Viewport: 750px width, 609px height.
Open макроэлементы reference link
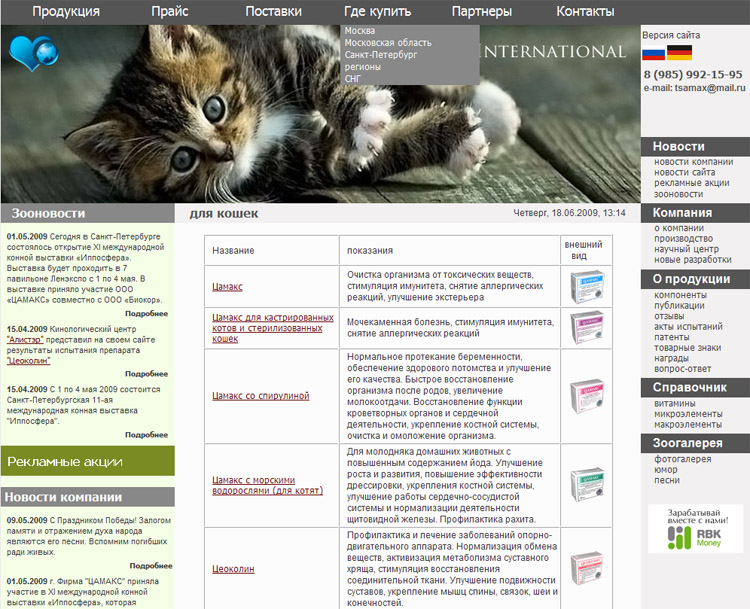[688, 424]
